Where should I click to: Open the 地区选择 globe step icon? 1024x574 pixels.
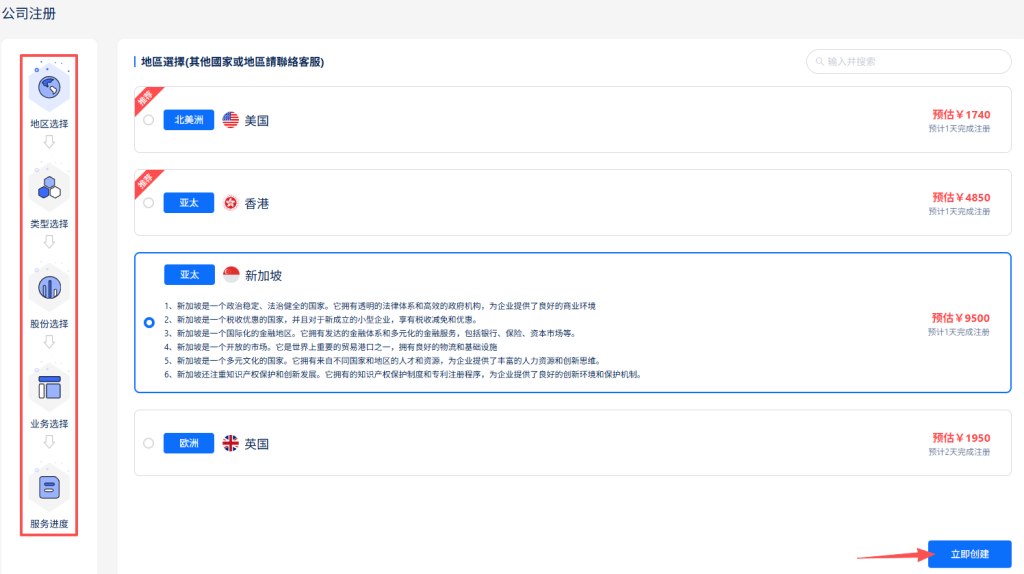click(x=49, y=87)
